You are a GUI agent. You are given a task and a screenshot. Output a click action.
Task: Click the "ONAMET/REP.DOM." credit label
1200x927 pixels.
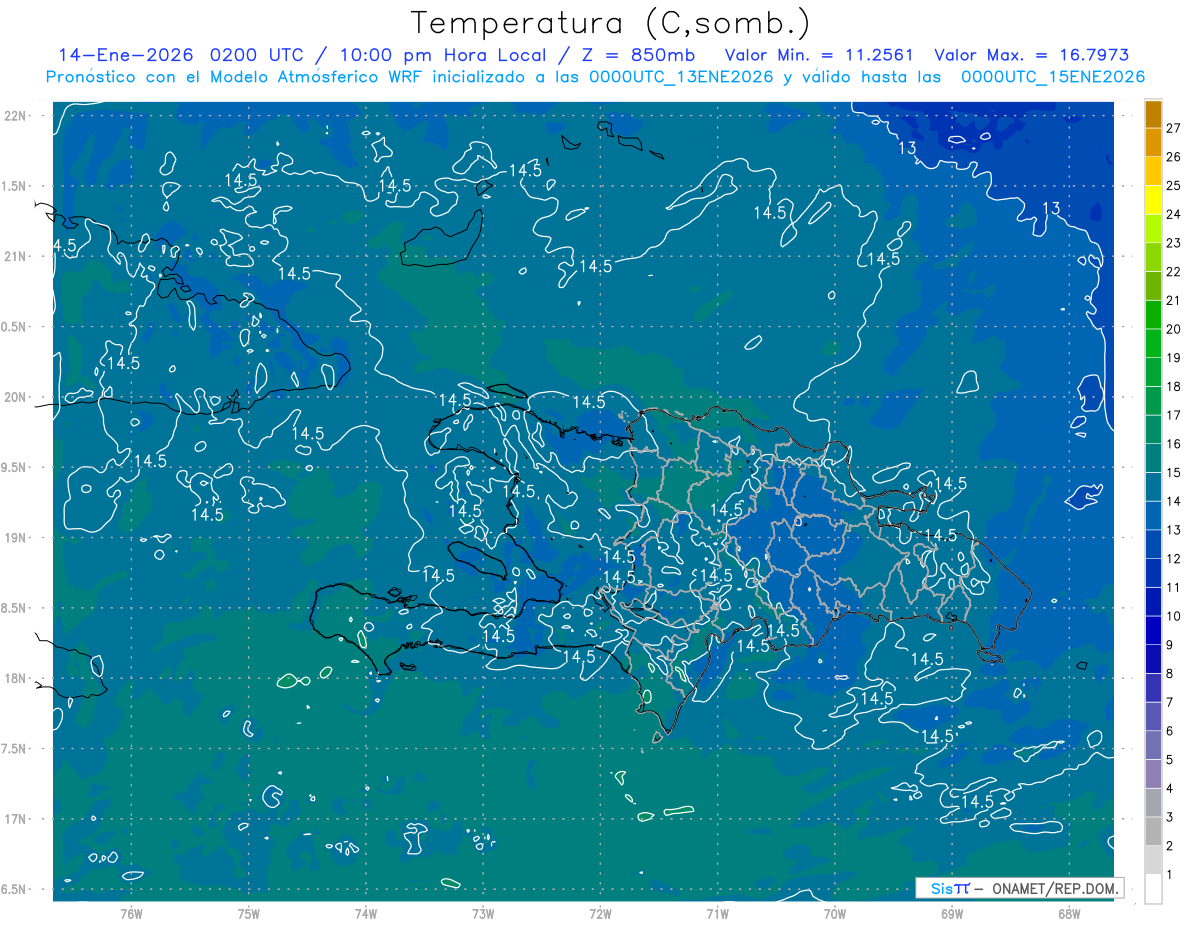click(x=1054, y=888)
